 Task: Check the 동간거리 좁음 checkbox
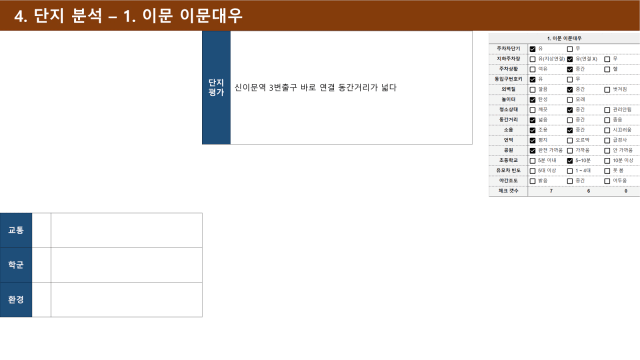607,120
